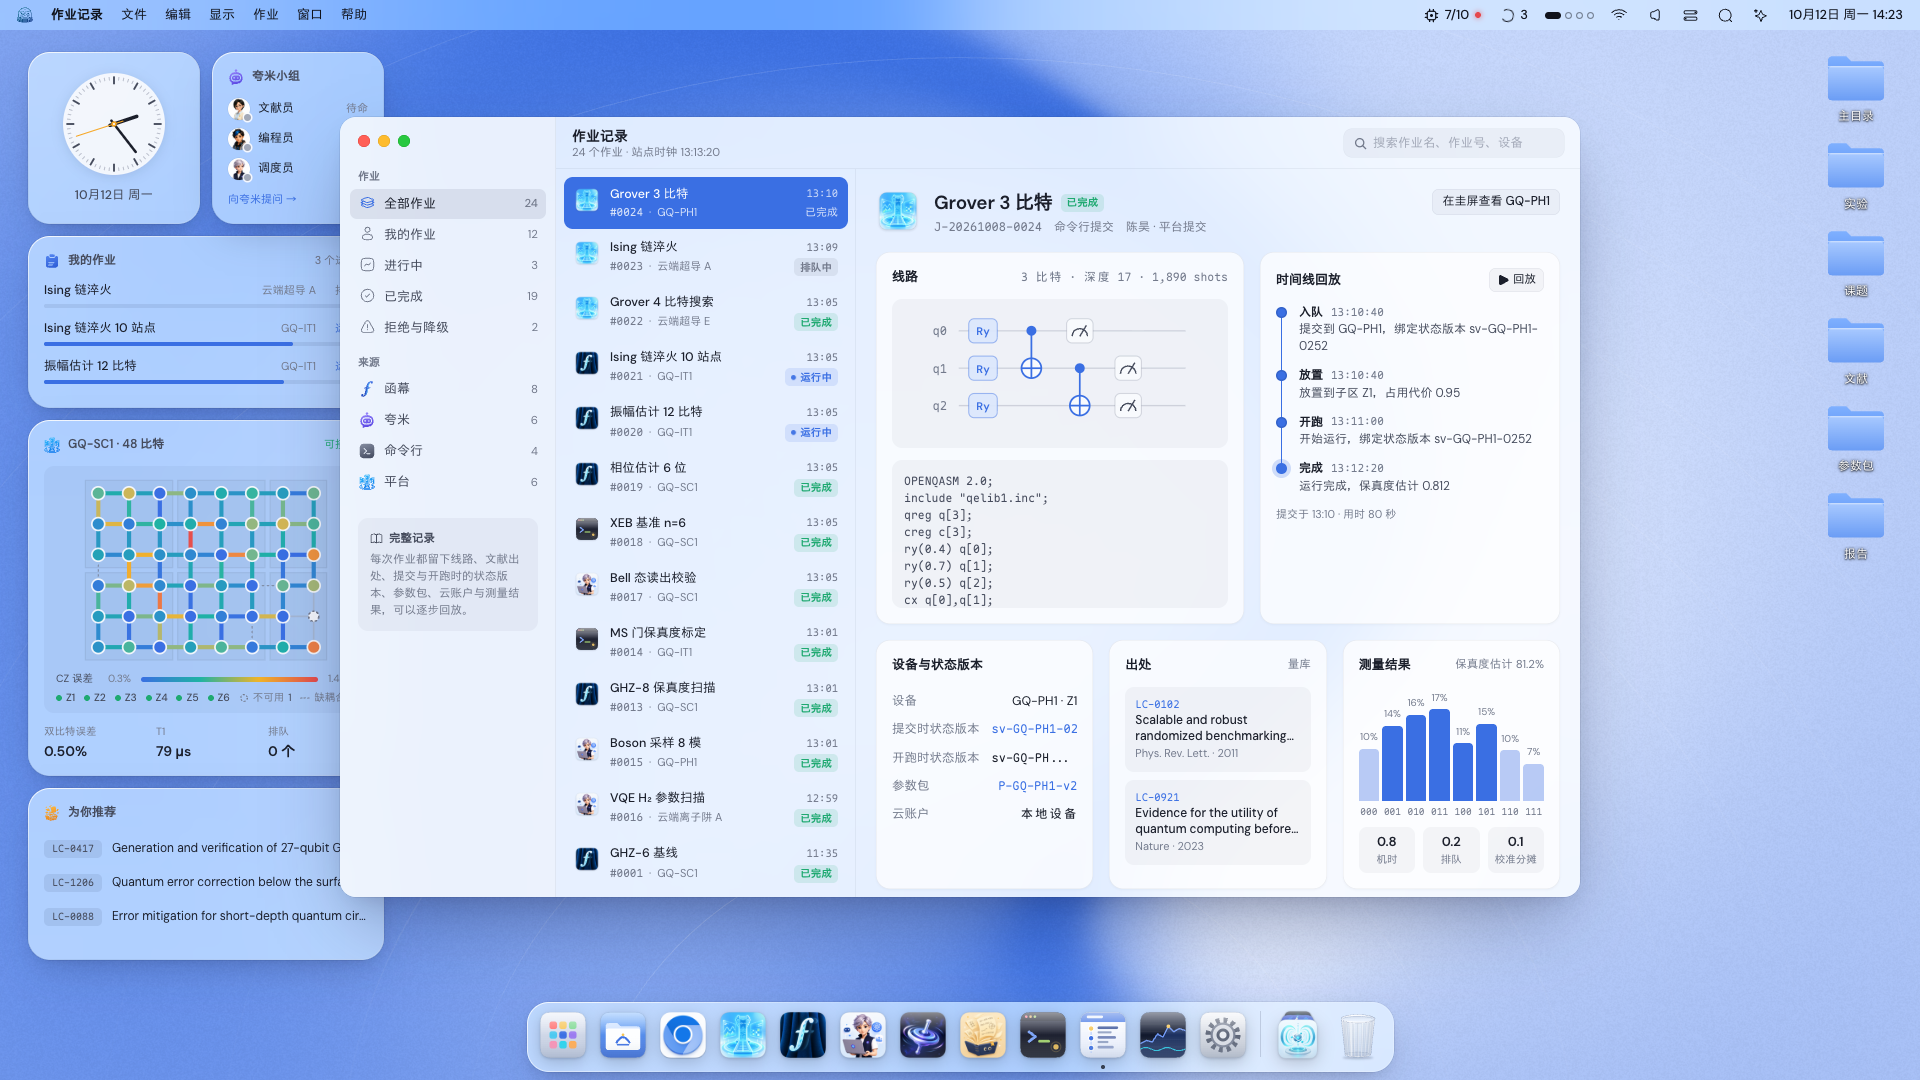1920x1080 pixels.
Task: Select 进行中 filter in sidebar
Action: [447, 265]
